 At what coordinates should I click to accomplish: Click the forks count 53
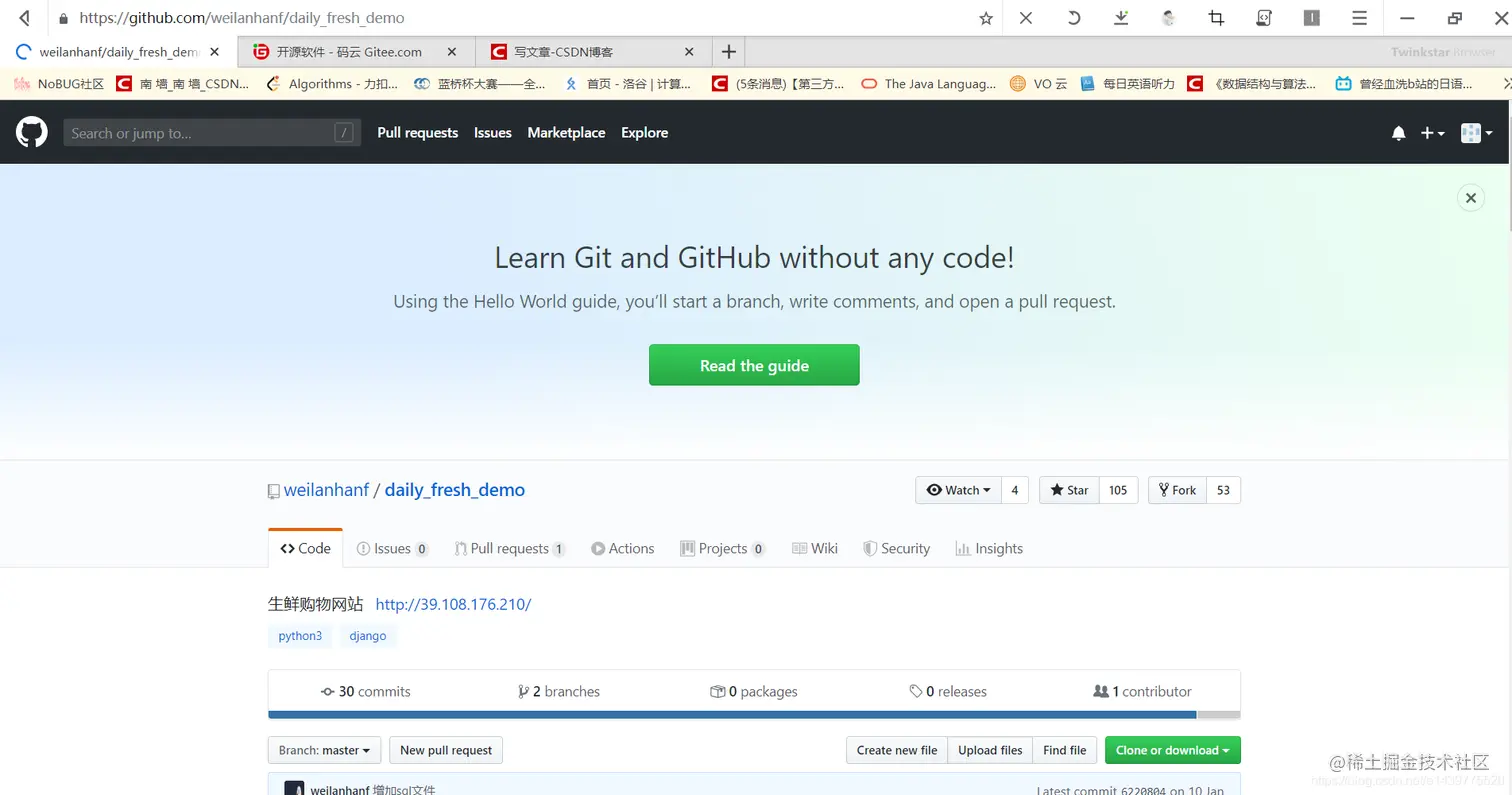pyautogui.click(x=1223, y=490)
